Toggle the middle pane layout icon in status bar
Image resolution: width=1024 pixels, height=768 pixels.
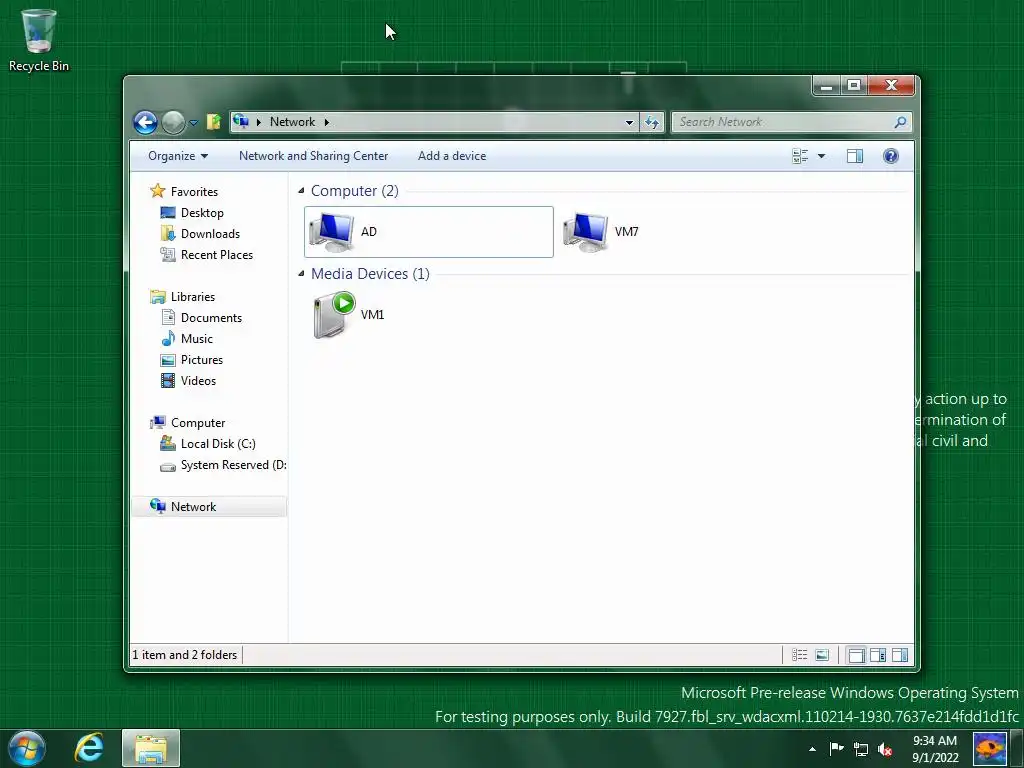coord(878,655)
